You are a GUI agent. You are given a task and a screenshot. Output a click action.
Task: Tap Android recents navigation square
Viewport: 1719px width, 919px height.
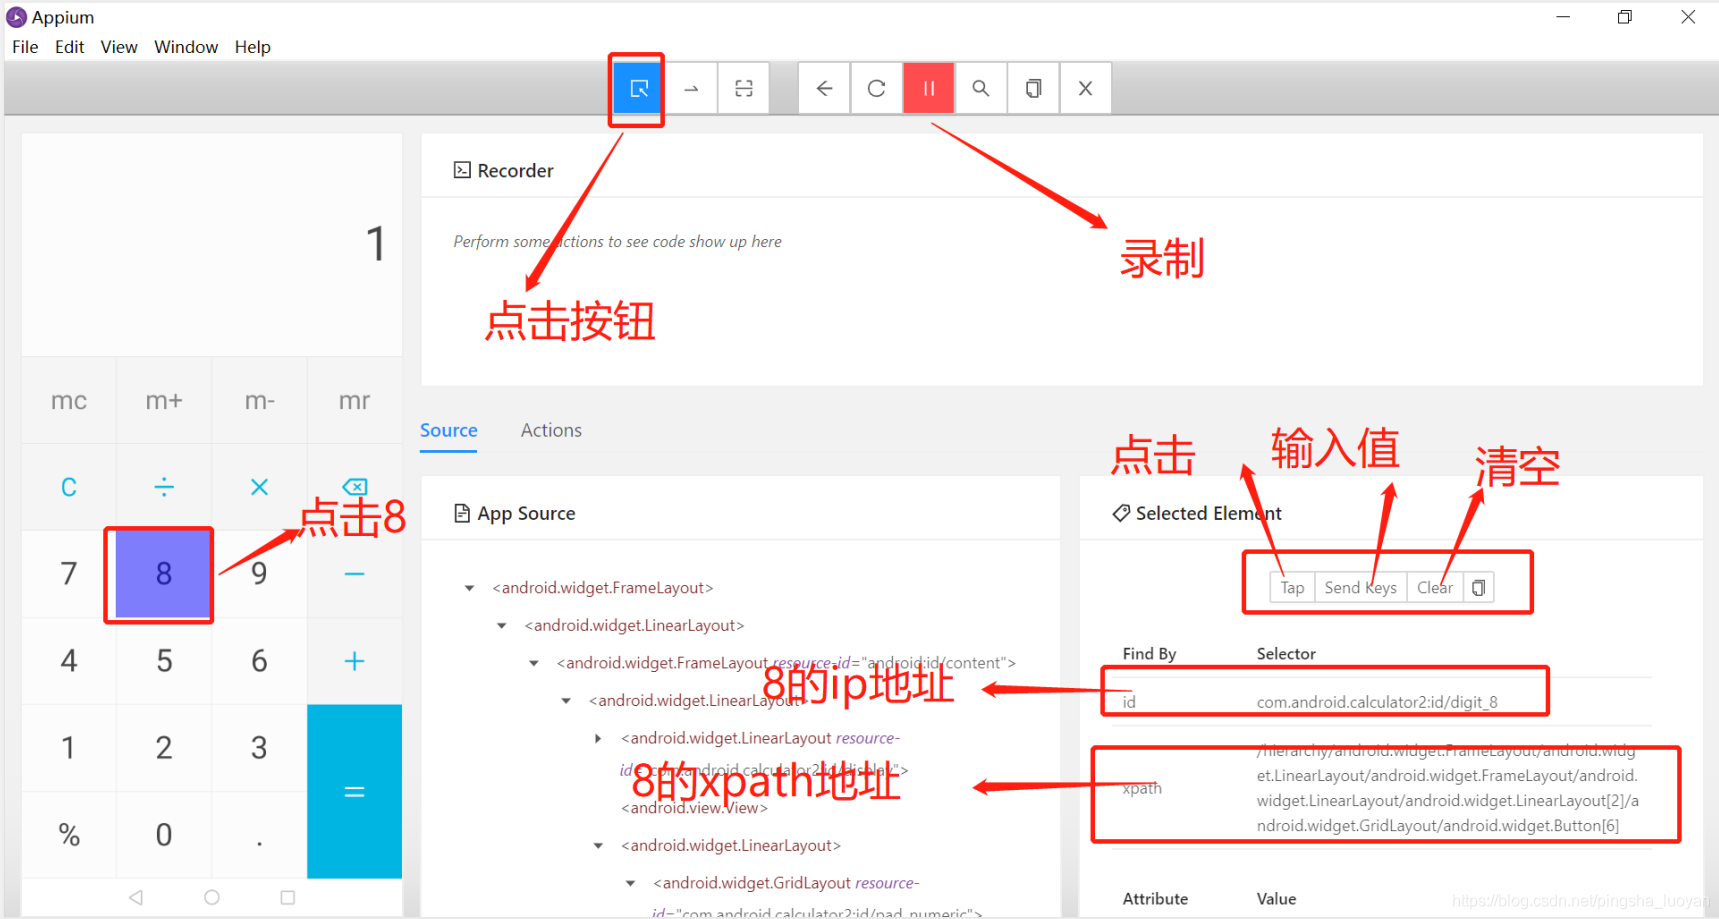click(x=288, y=897)
